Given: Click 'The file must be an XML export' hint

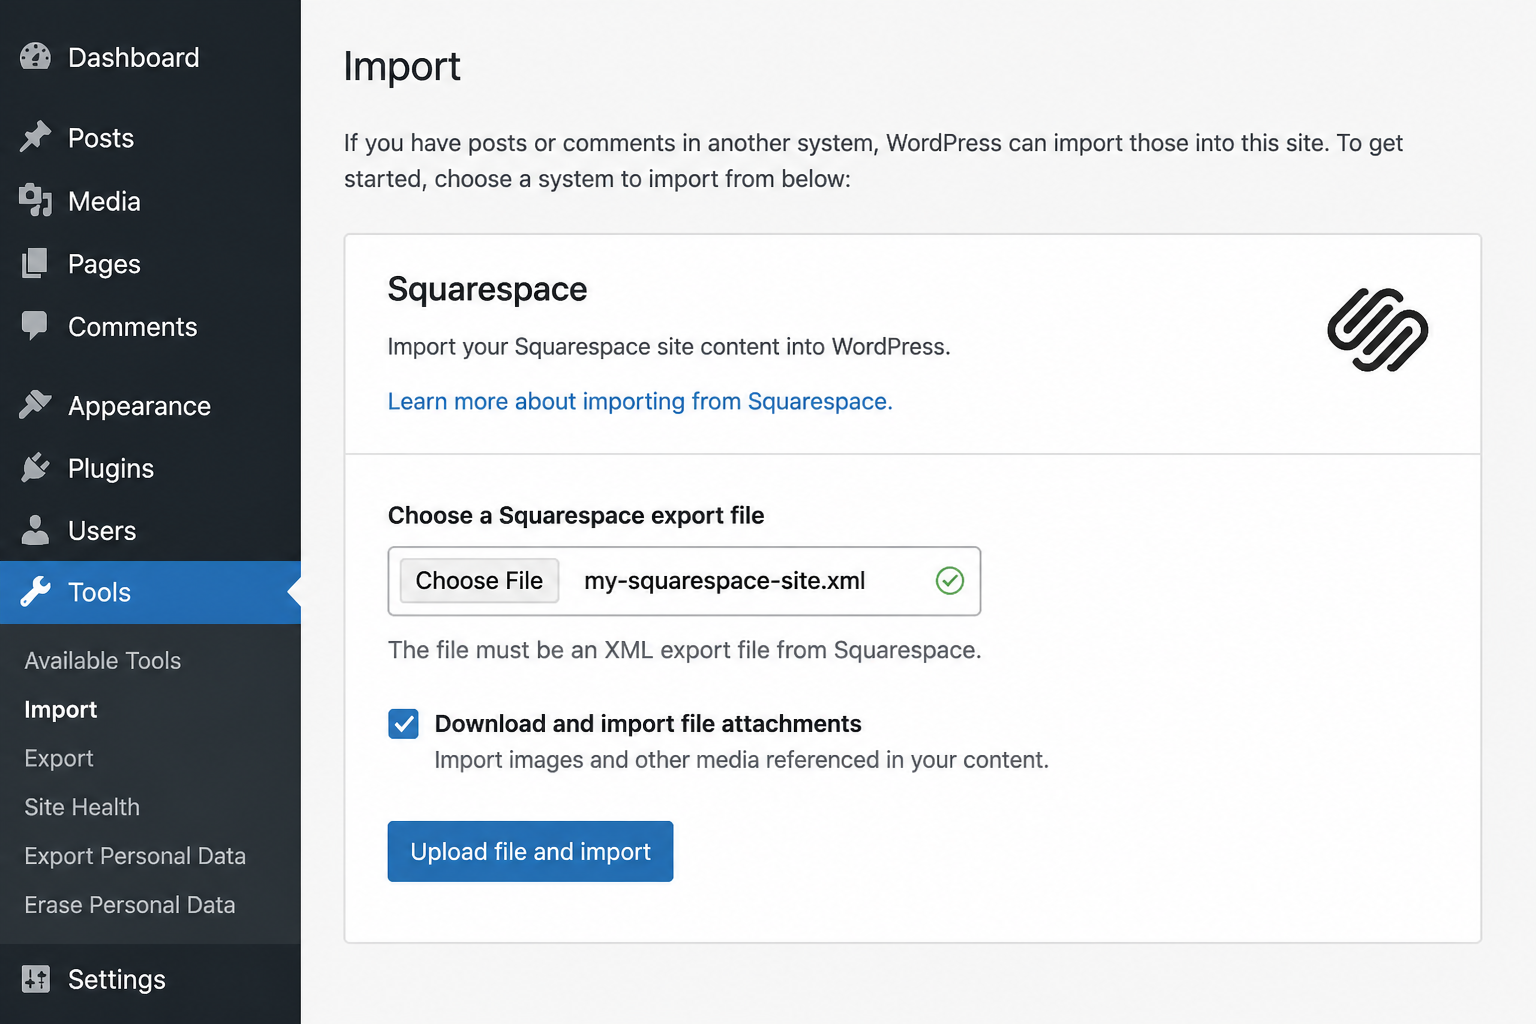Looking at the screenshot, I should pyautogui.click(x=685, y=650).
